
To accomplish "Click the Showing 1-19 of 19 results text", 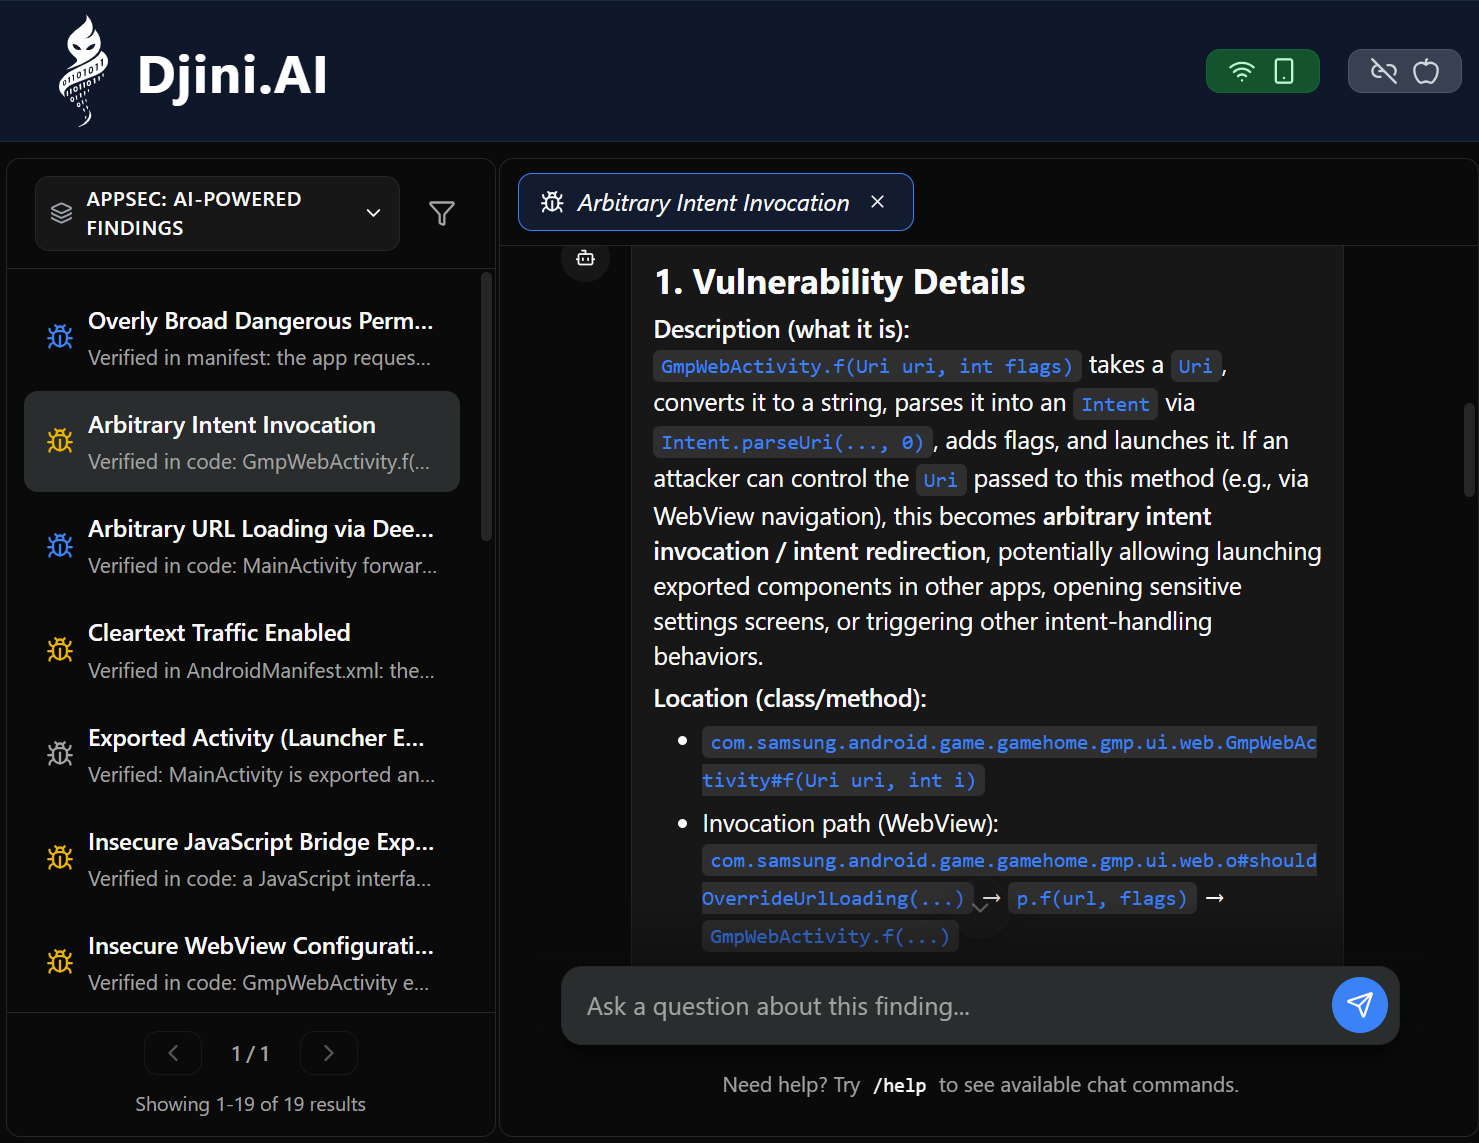I will pyautogui.click(x=250, y=1104).
